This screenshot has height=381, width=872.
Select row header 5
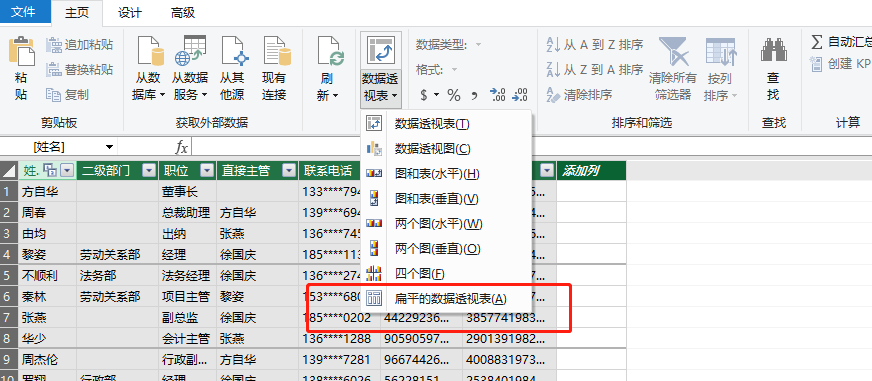point(8,275)
